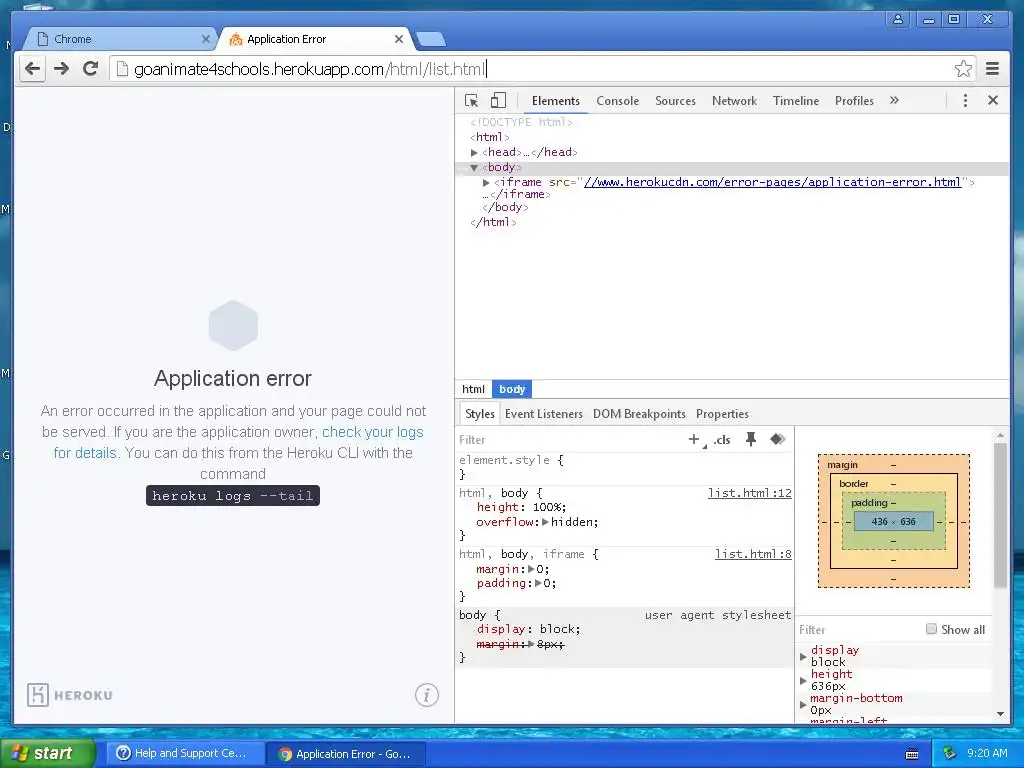Screen dimensions: 1024x768
Task: Expand the head element node
Action: click(x=474, y=152)
